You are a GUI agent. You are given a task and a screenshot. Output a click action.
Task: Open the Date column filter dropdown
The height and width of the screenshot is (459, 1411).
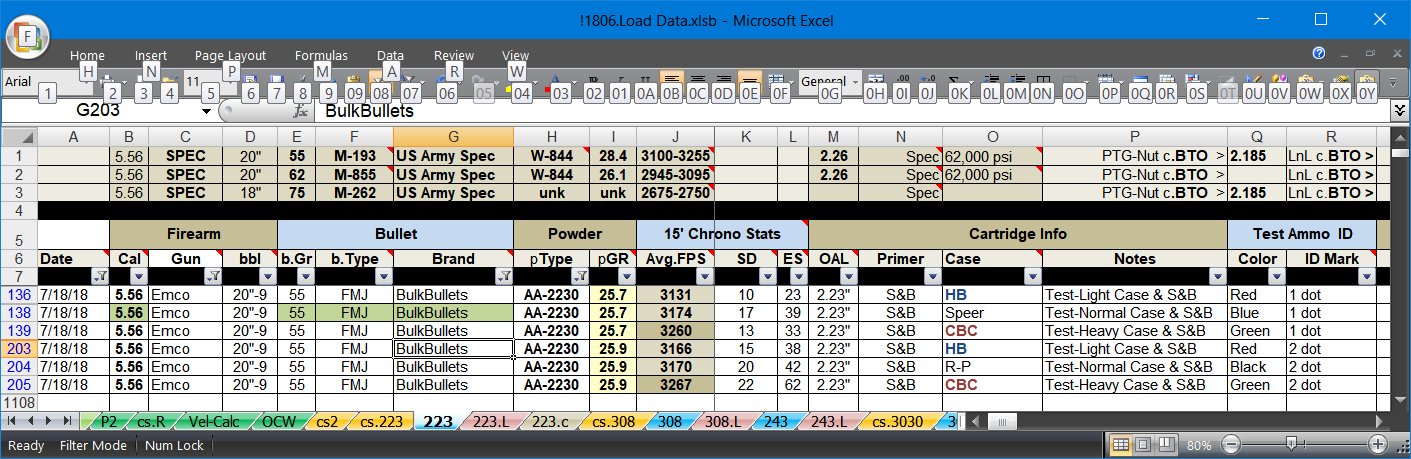point(100,276)
